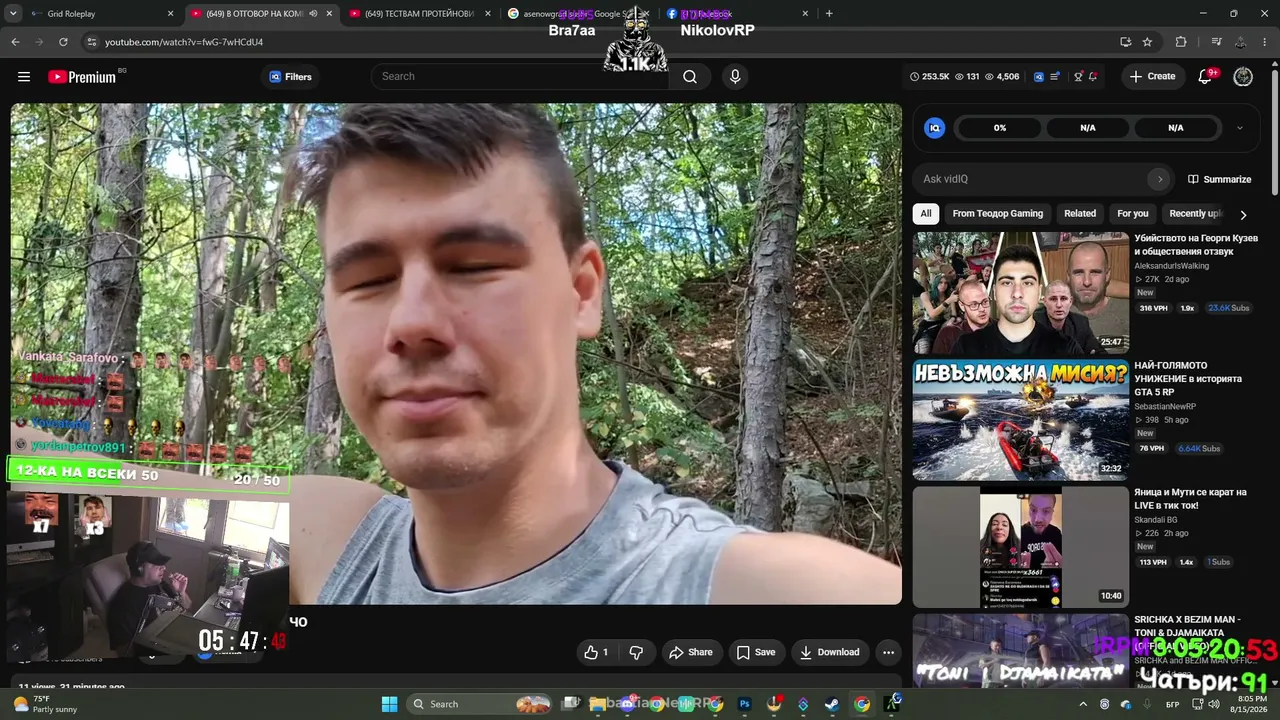Focus the YouTube search box
This screenshot has height=720, width=1280.
(520, 77)
